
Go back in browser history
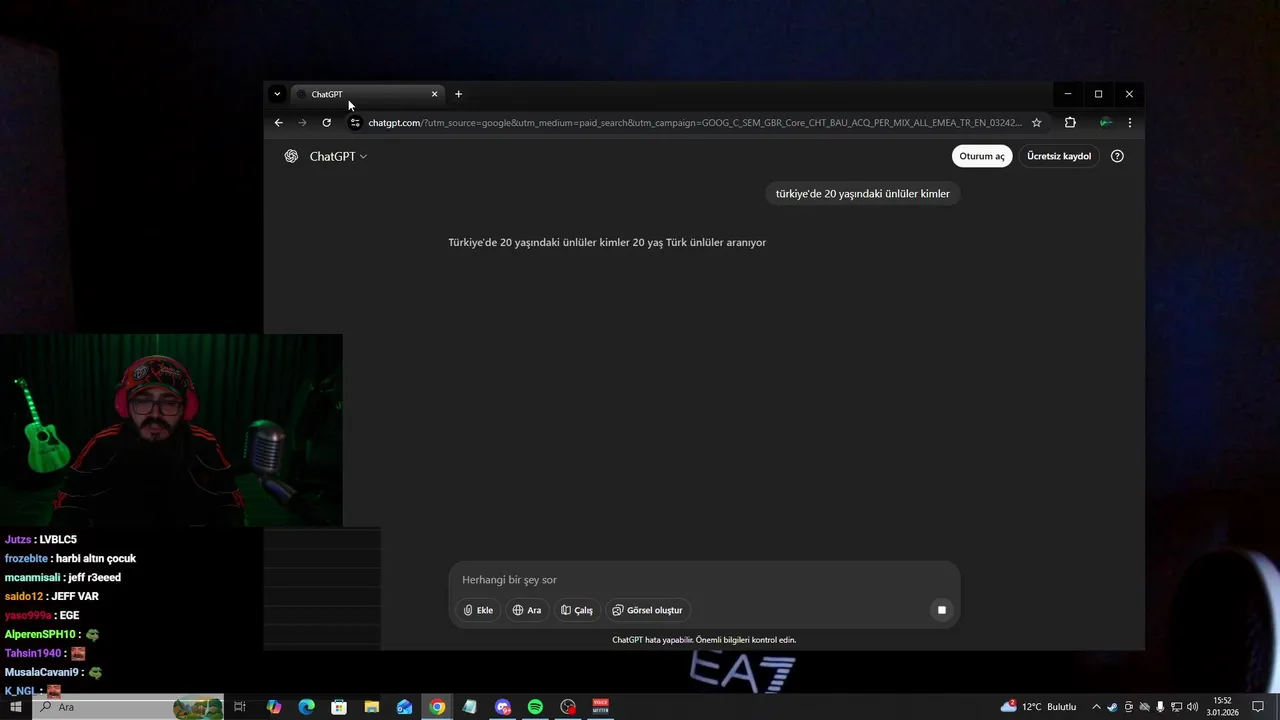278,123
